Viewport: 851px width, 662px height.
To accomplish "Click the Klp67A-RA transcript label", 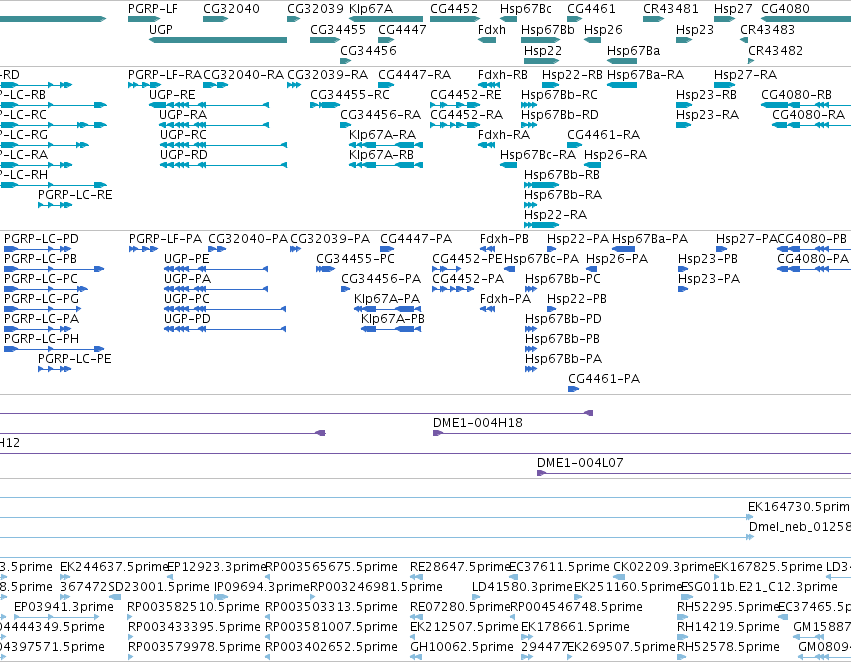I will coord(383,135).
